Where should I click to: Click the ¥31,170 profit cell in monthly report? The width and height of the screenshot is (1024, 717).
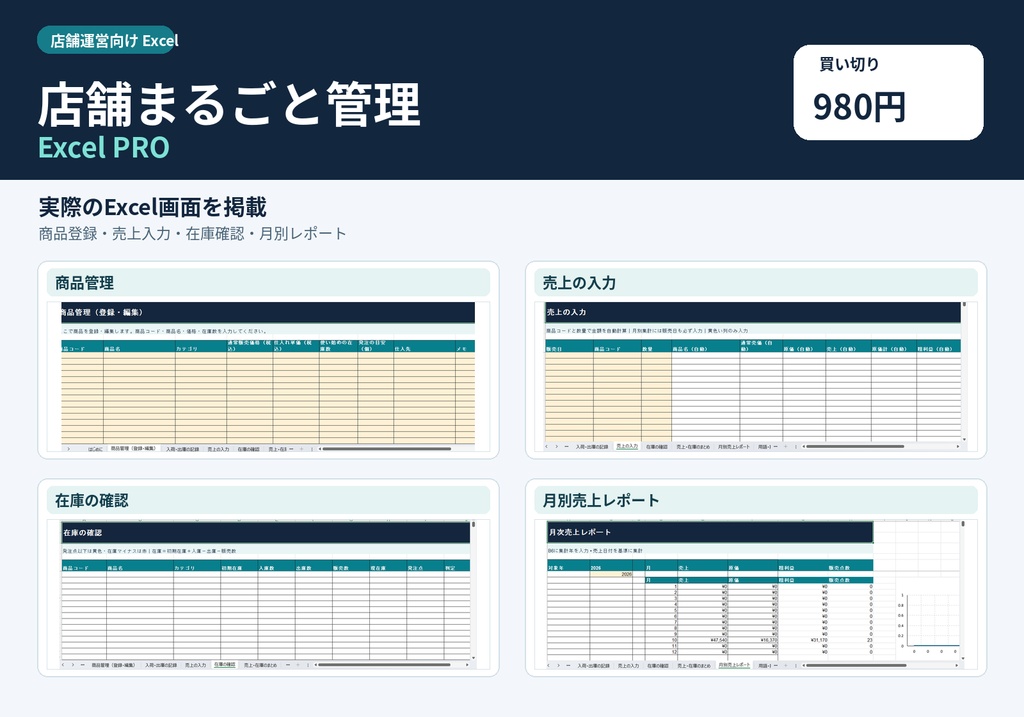(x=803, y=640)
